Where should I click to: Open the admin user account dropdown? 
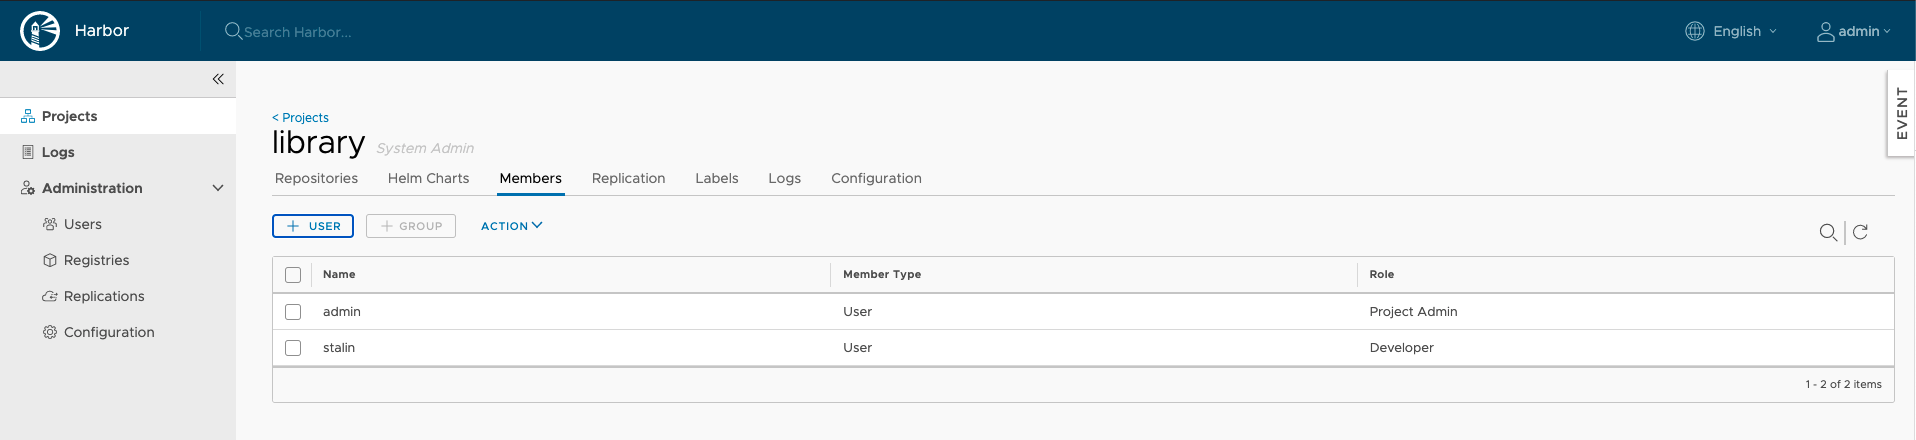point(1853,31)
